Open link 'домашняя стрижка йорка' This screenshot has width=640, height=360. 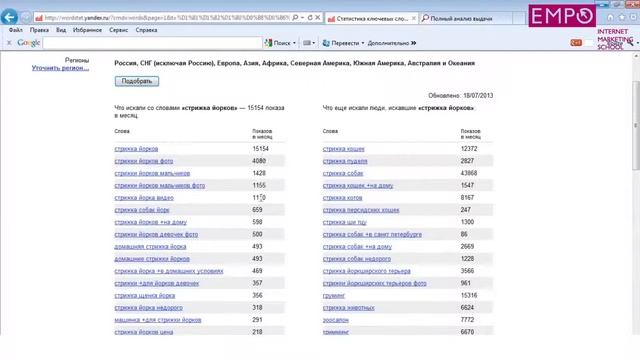point(150,247)
